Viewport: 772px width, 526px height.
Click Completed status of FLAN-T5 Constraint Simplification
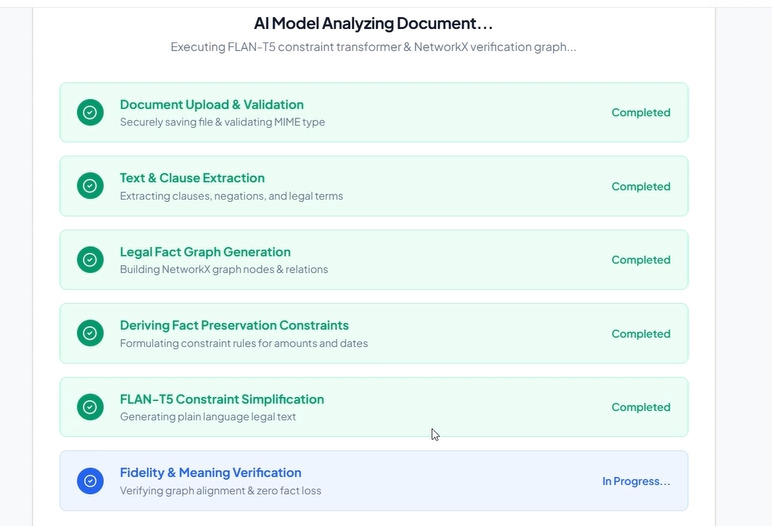pyautogui.click(x=641, y=407)
